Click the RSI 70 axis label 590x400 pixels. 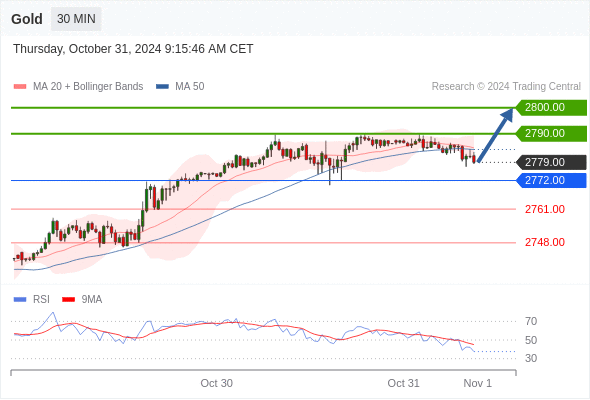pyautogui.click(x=531, y=321)
